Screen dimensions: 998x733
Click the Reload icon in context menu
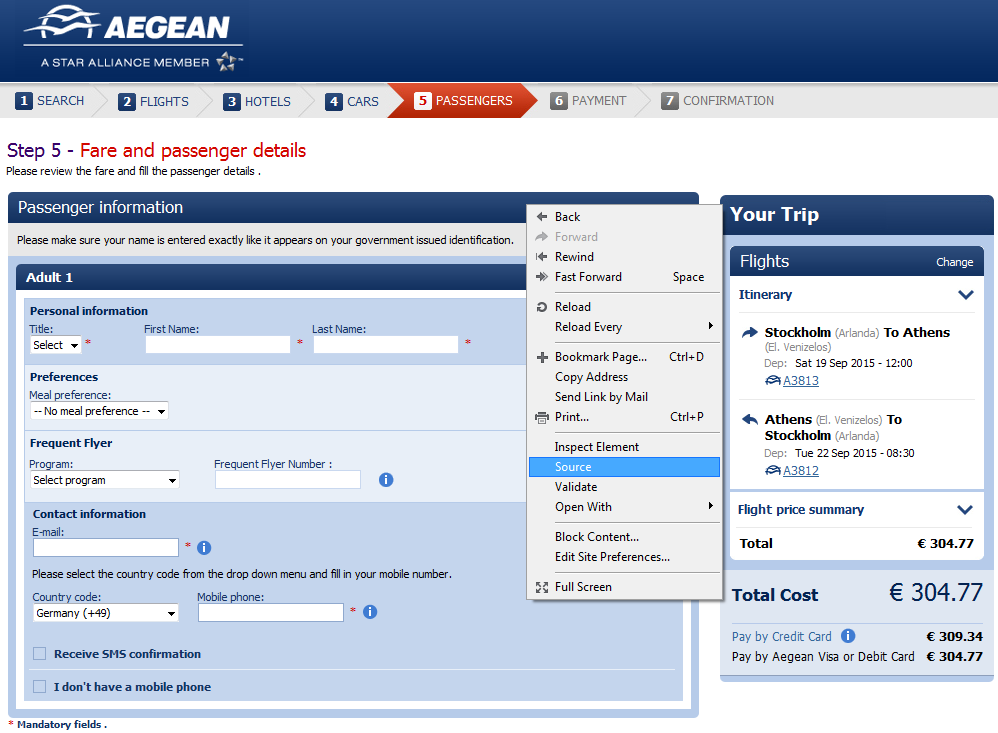[x=542, y=307]
